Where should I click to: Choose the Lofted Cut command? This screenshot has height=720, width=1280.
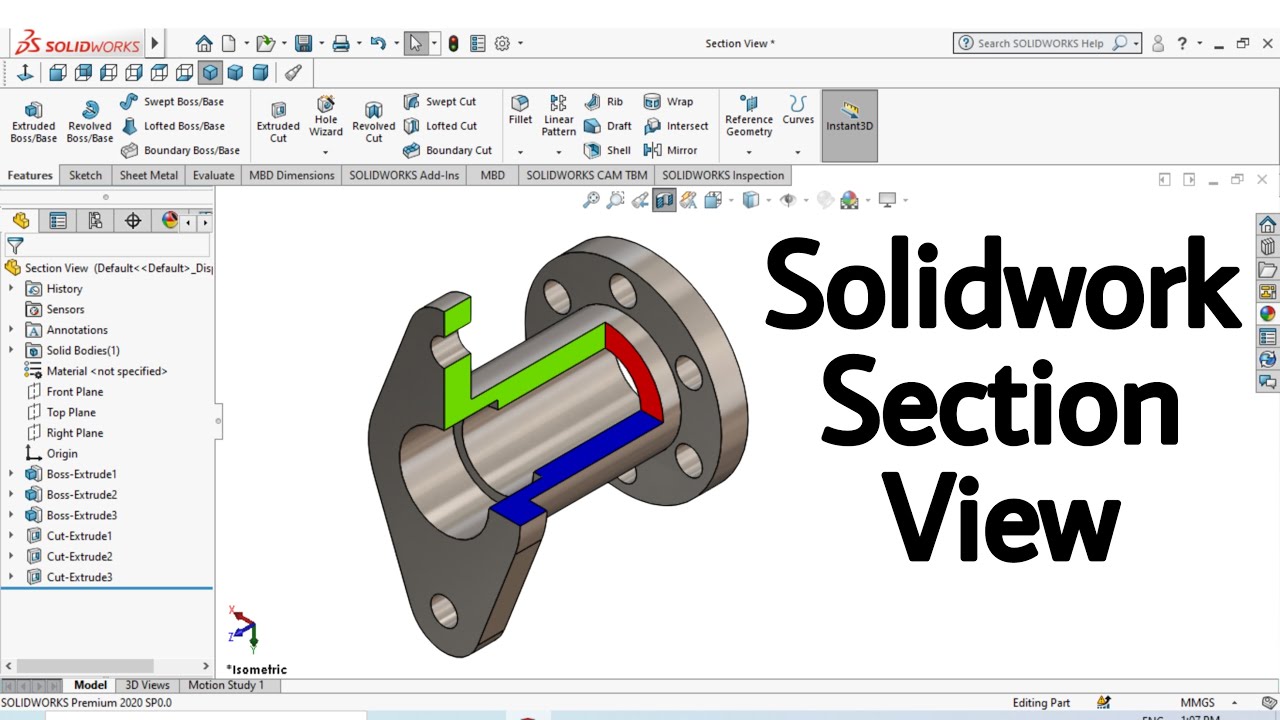click(x=439, y=126)
